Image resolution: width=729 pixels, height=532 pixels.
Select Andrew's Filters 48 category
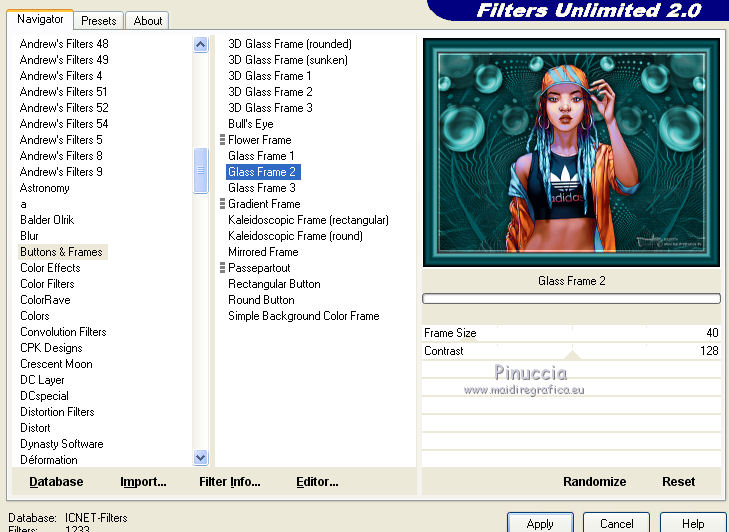[64, 44]
